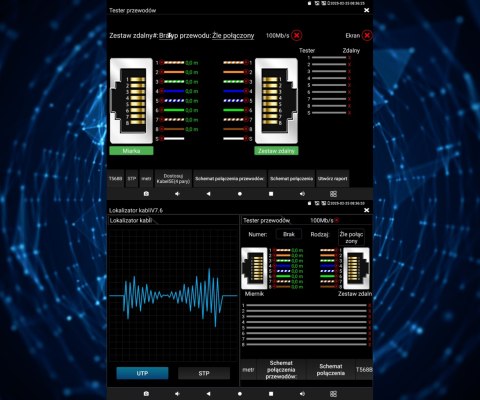Click Dostosuj Kabel5E(4 pary) button
The height and width of the screenshot is (400, 480).
click(173, 179)
